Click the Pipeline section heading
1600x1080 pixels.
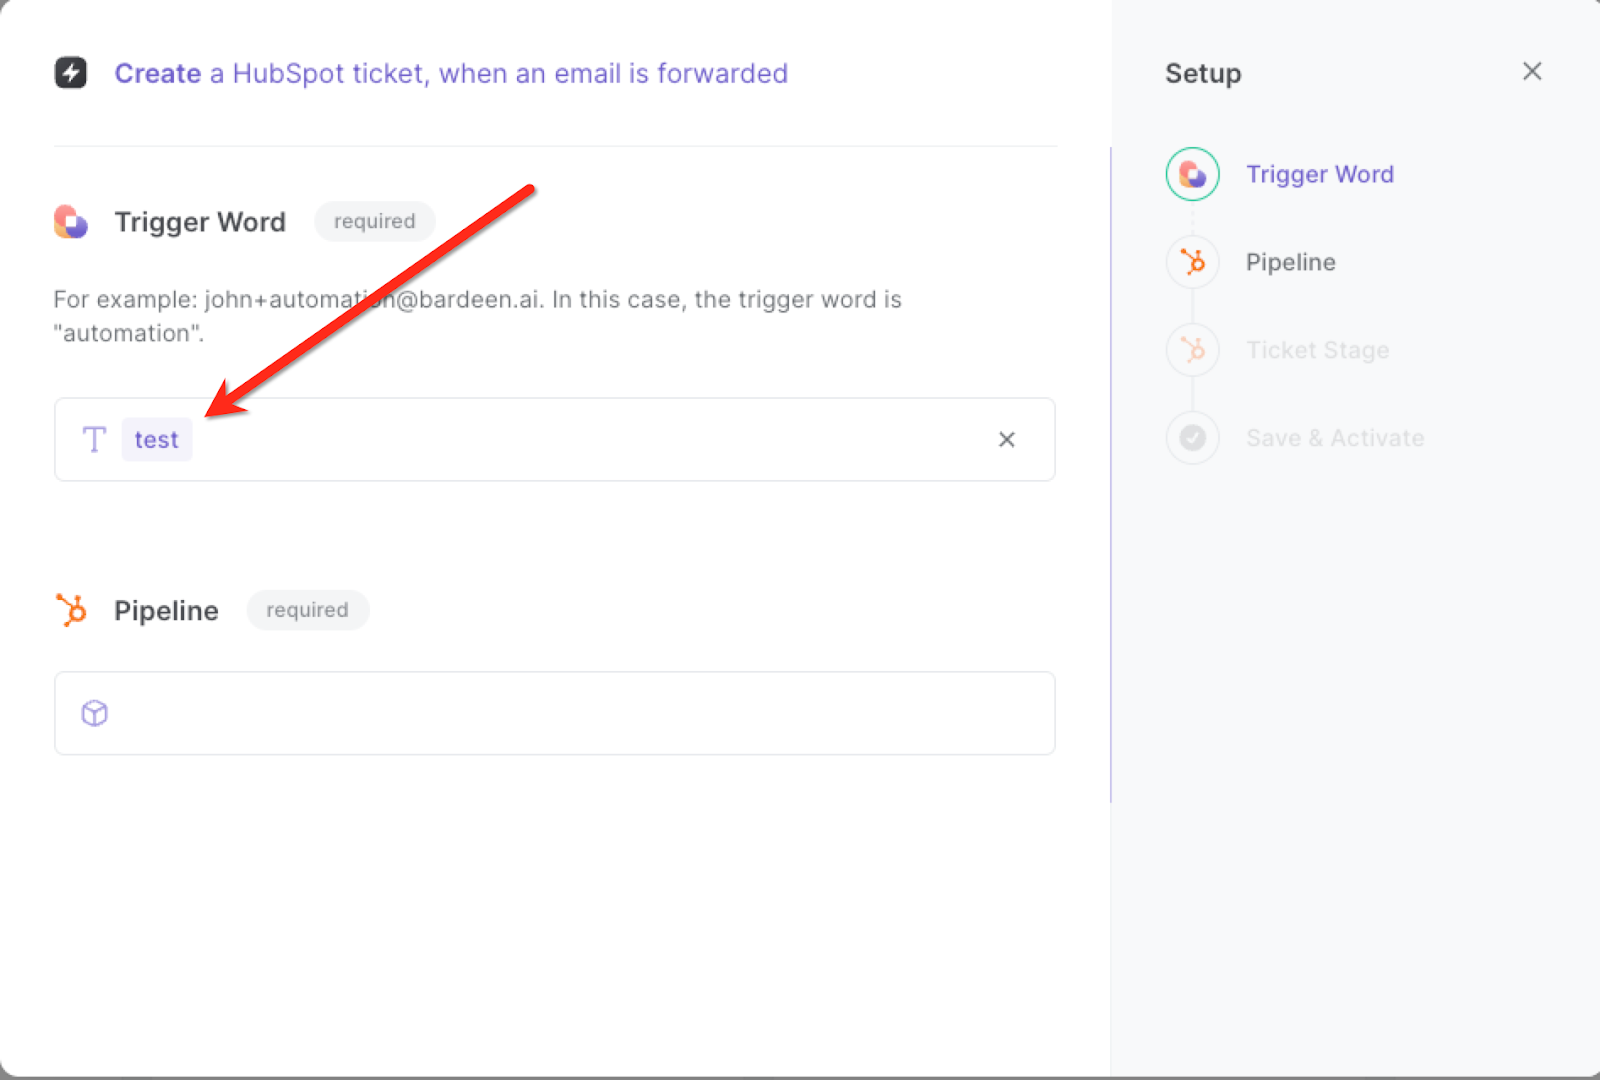click(166, 611)
